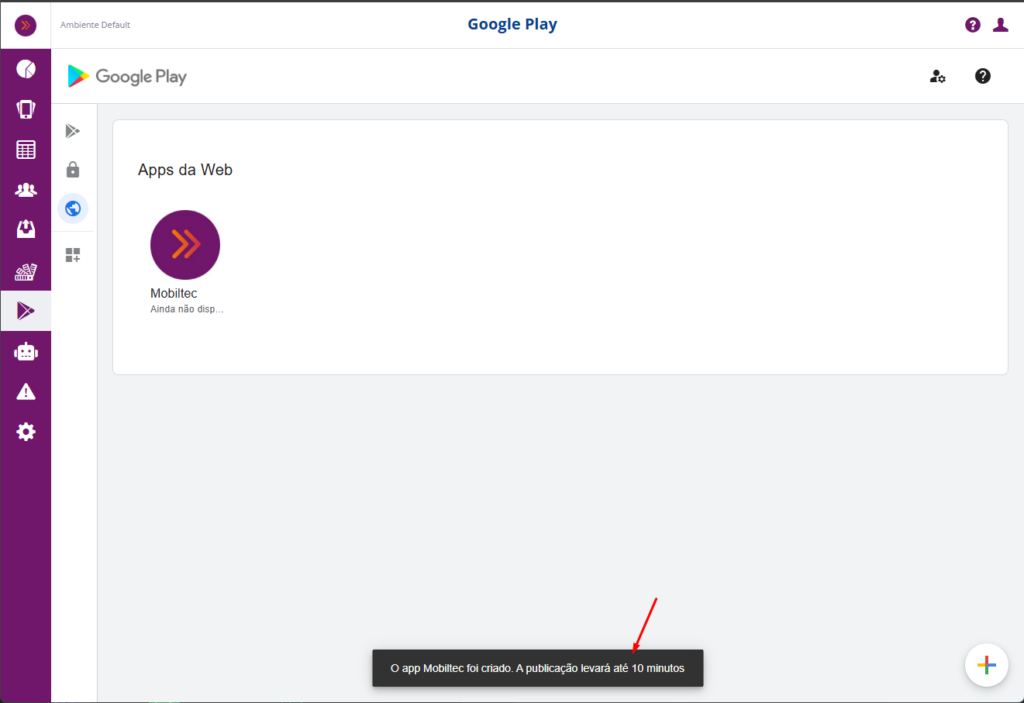Click the purple help question mark icon
The image size is (1024, 703).
pos(972,25)
